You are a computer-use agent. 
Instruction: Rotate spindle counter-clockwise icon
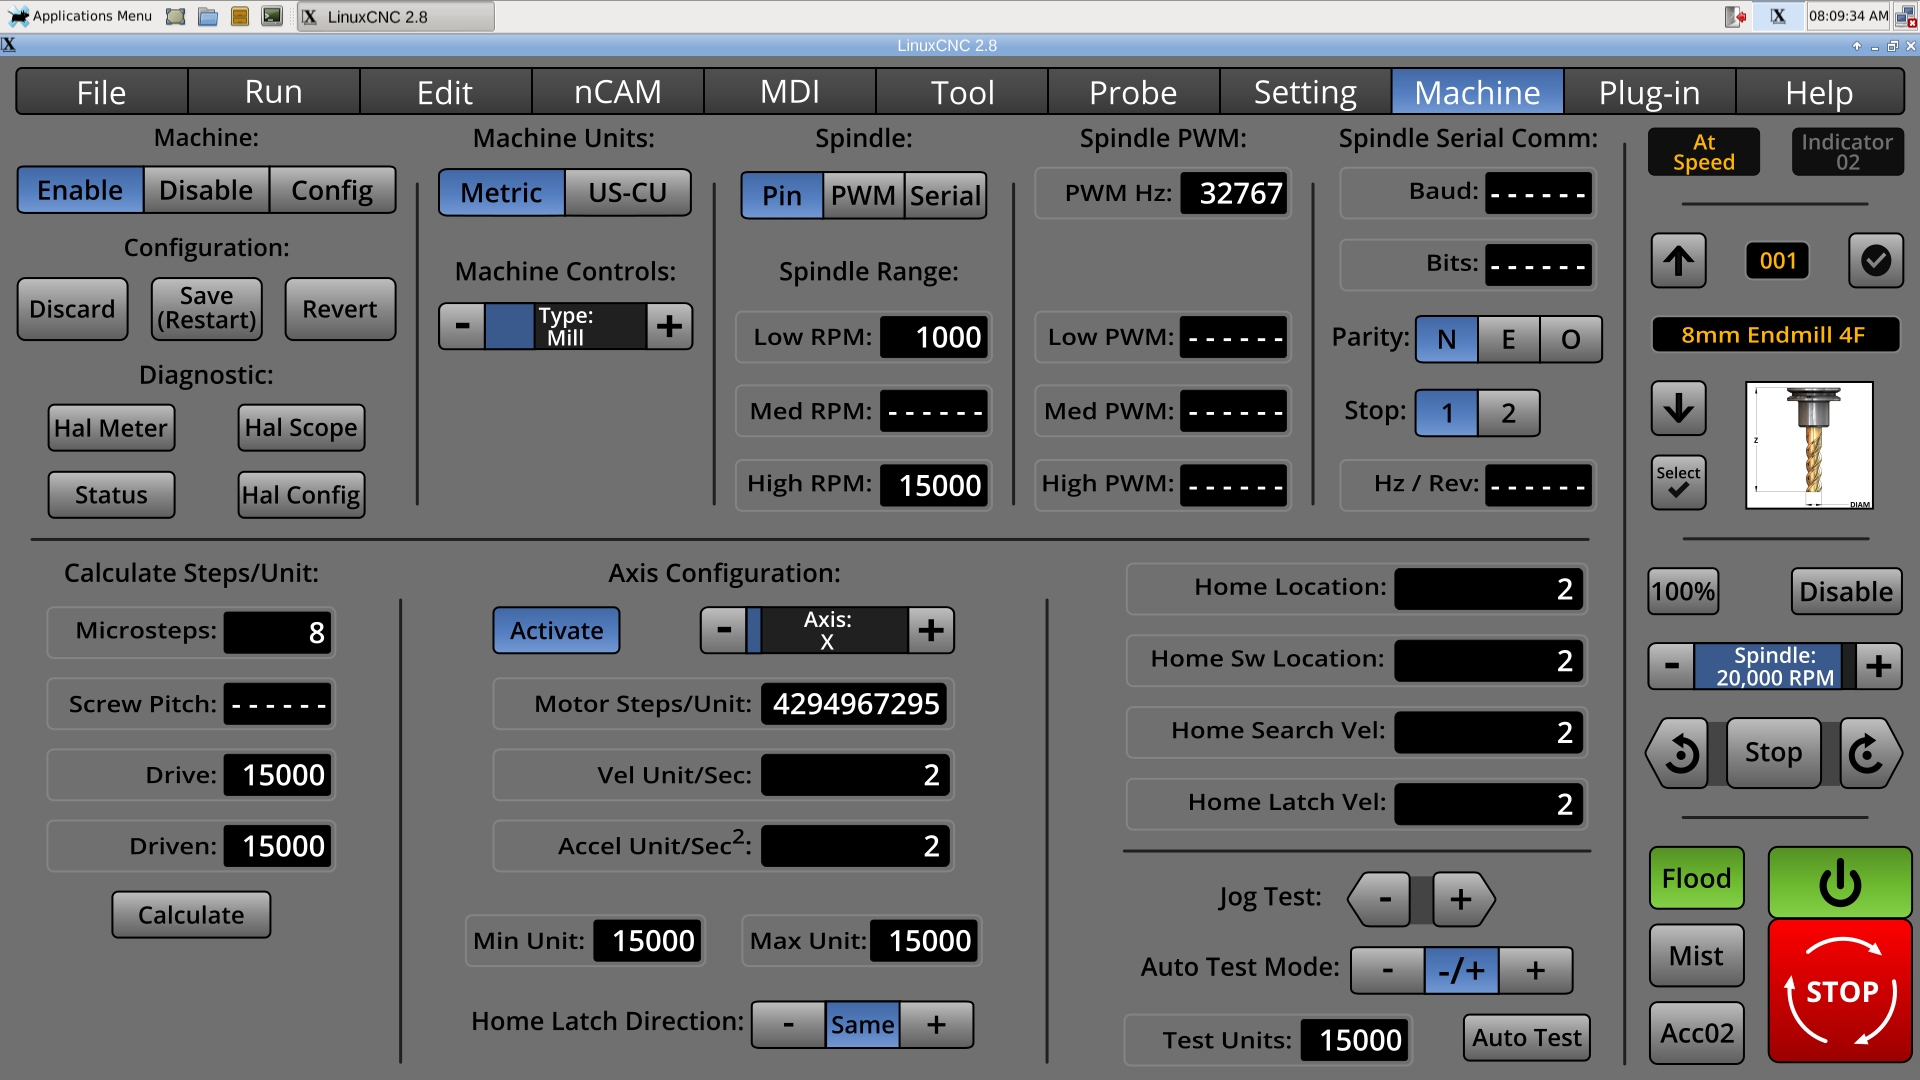pyautogui.click(x=1679, y=753)
